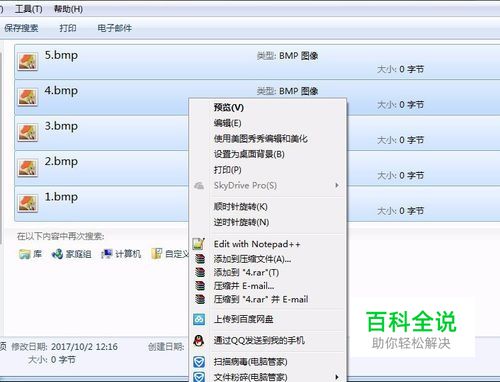Click the QQ penguin icon
Screen dimensions: 500x382
pos(199,340)
